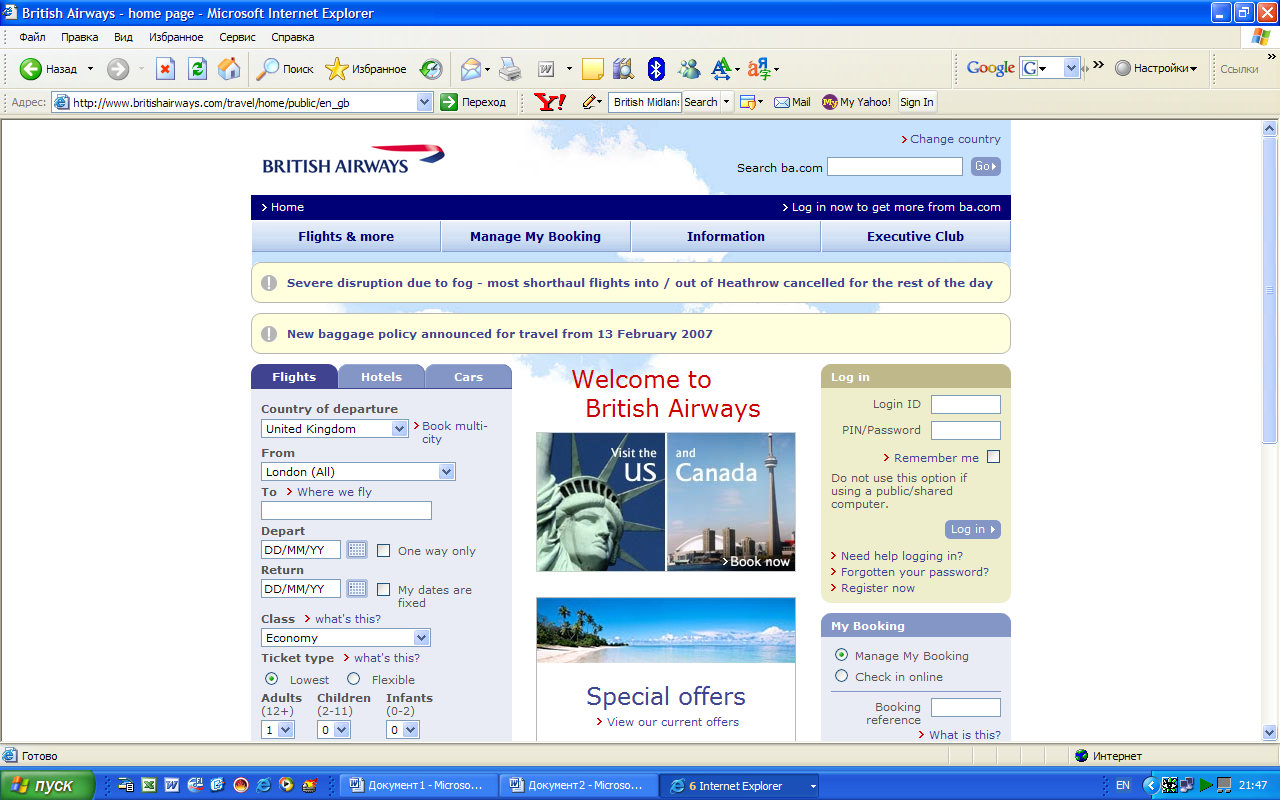
Task: Click the Research books icon
Action: click(624, 69)
